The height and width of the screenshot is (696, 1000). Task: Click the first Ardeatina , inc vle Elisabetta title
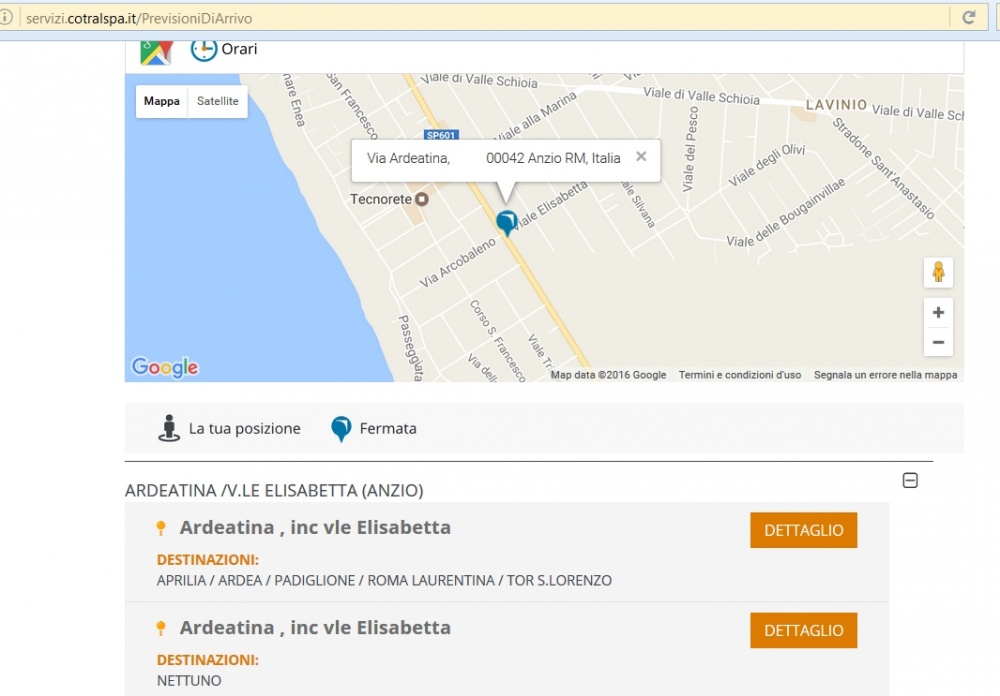tap(315, 528)
